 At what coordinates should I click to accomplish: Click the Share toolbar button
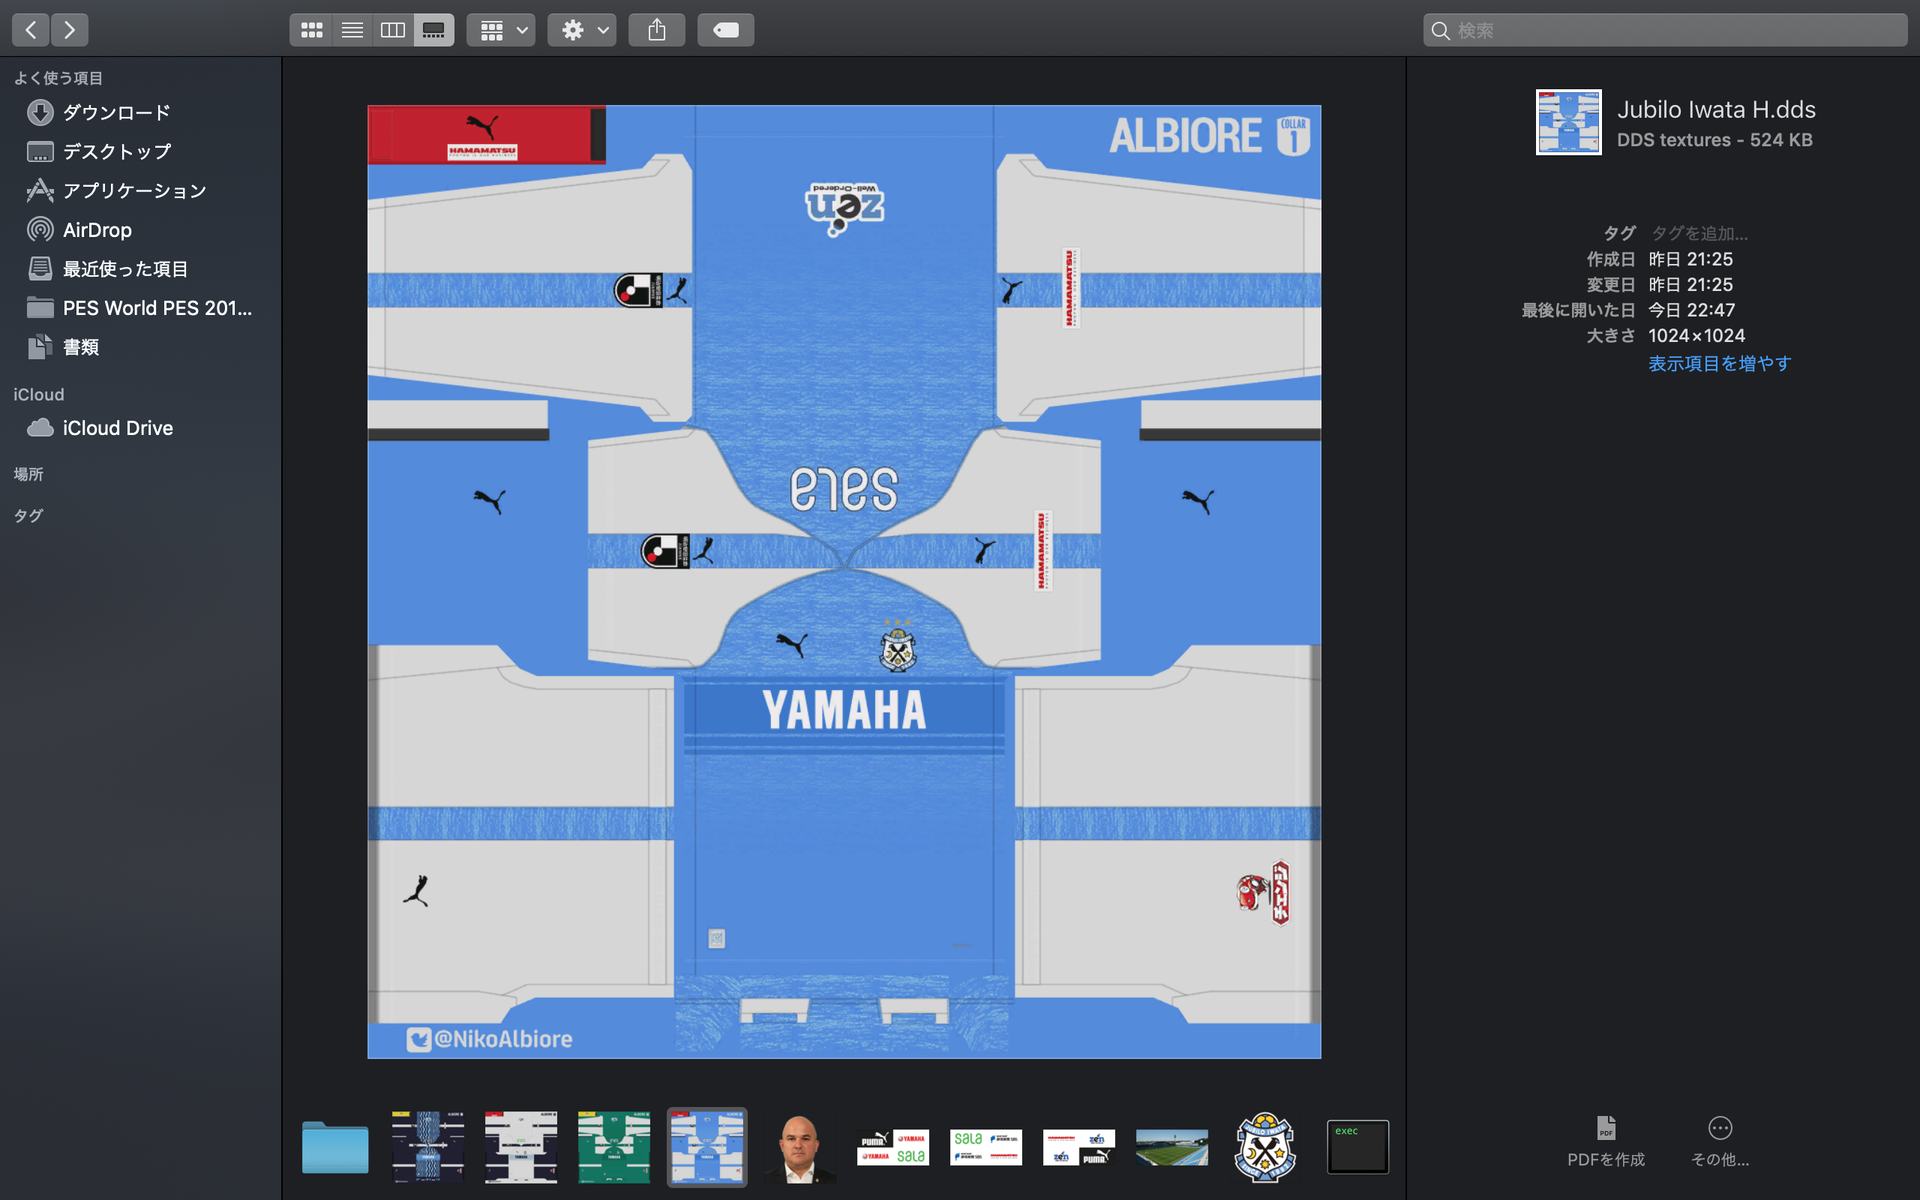(657, 30)
